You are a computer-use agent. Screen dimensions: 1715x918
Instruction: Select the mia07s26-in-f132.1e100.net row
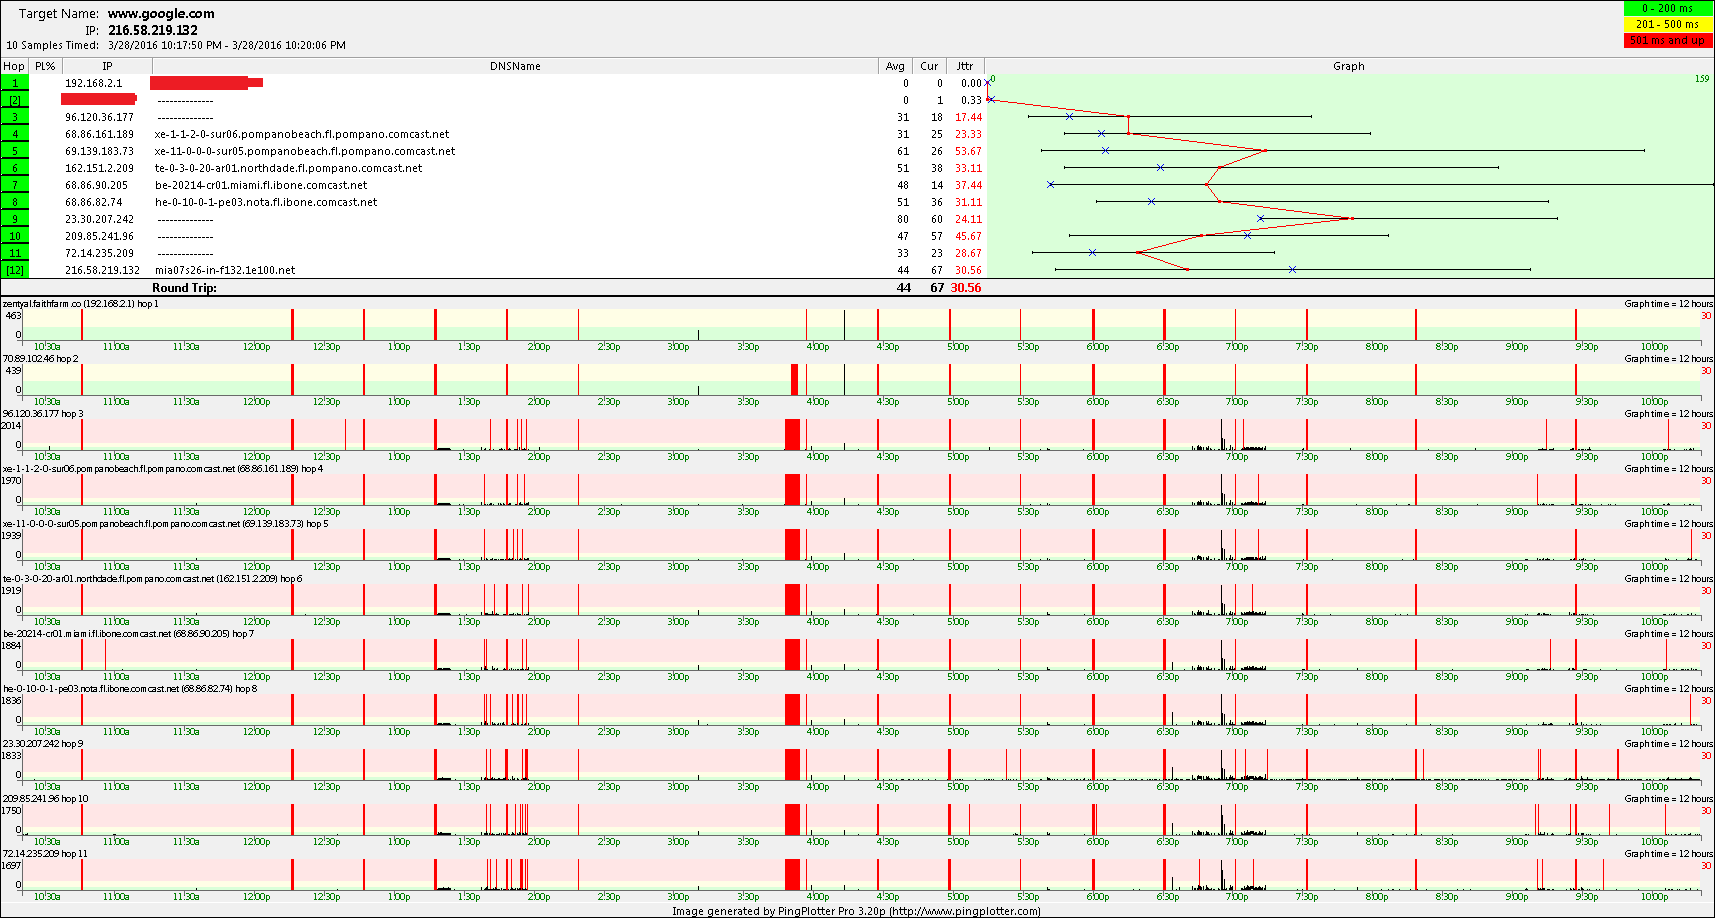225,270
